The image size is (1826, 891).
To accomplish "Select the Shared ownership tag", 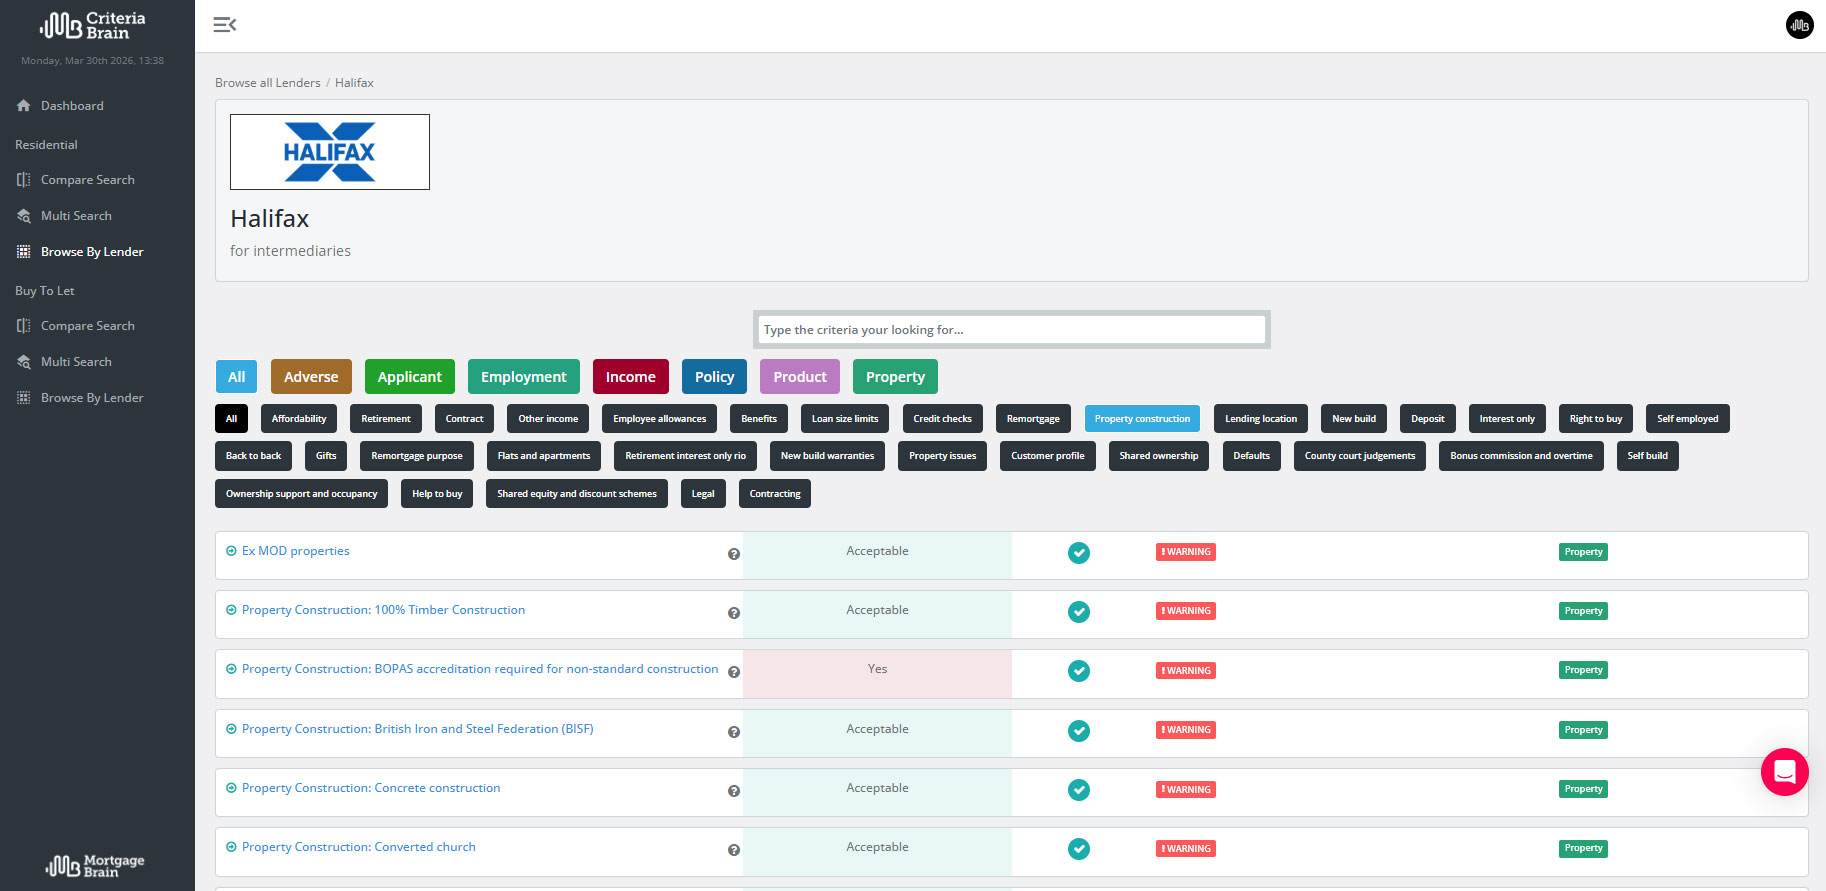I will click(x=1159, y=456).
